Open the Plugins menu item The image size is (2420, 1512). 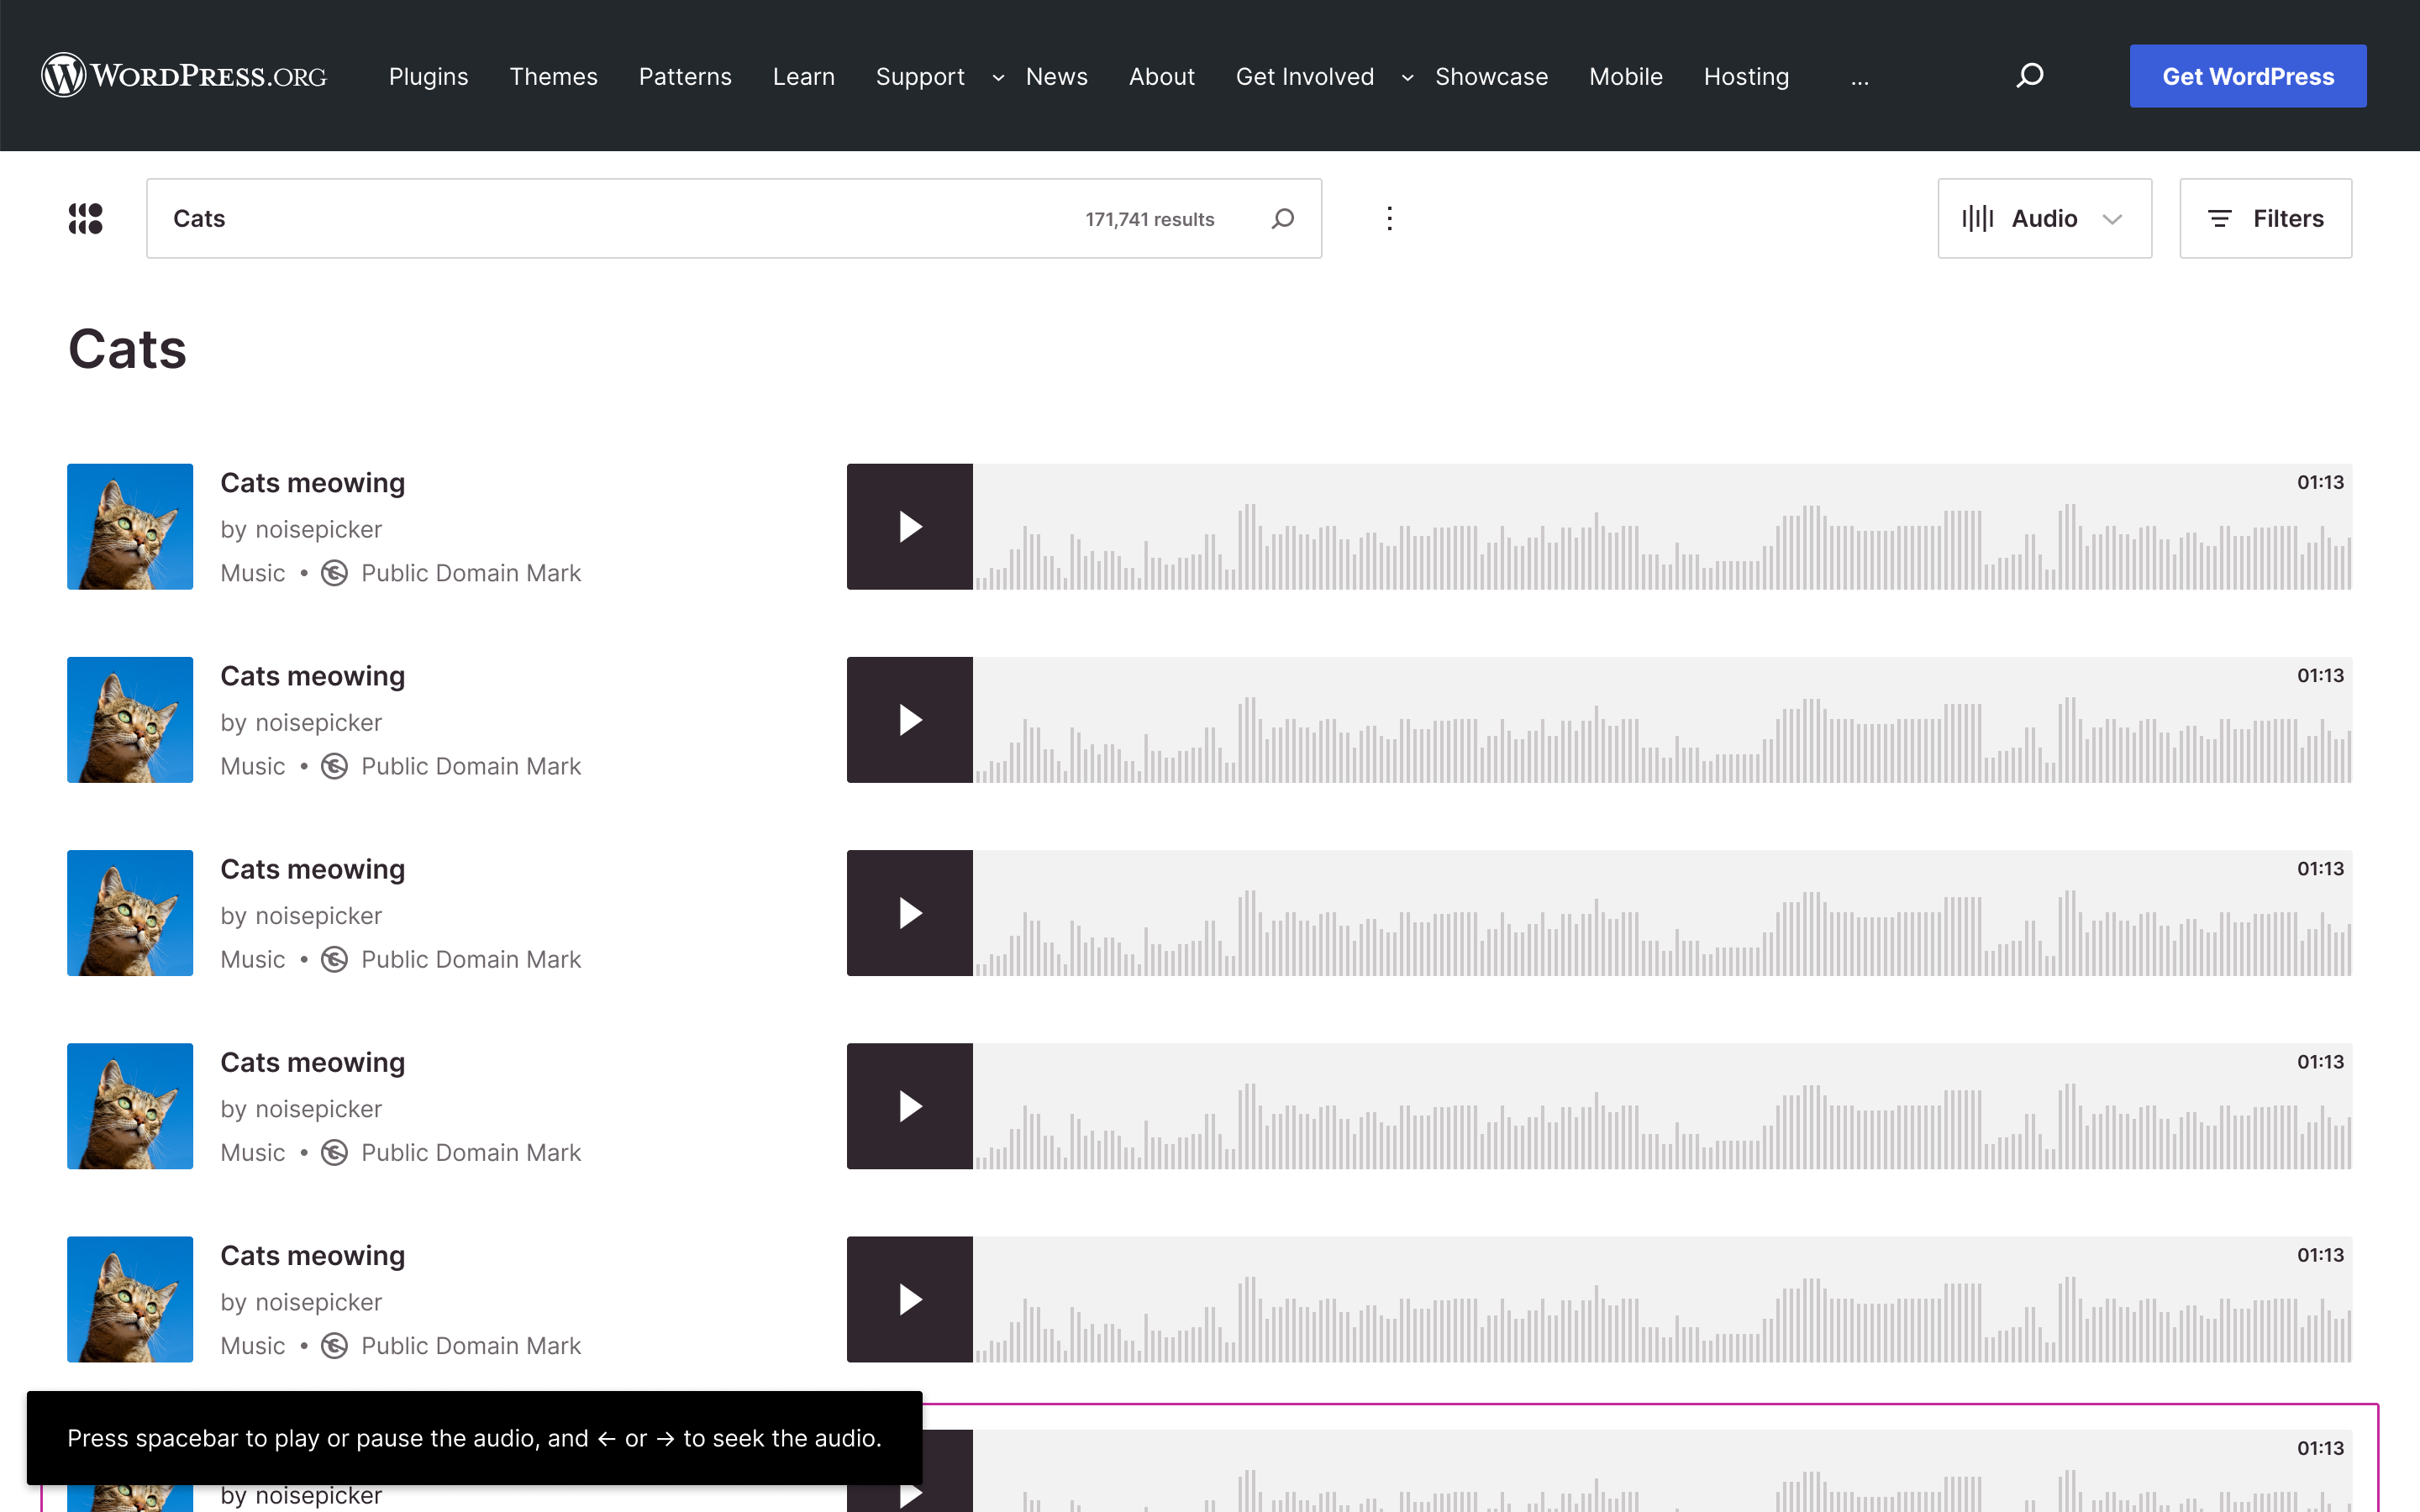click(x=428, y=76)
